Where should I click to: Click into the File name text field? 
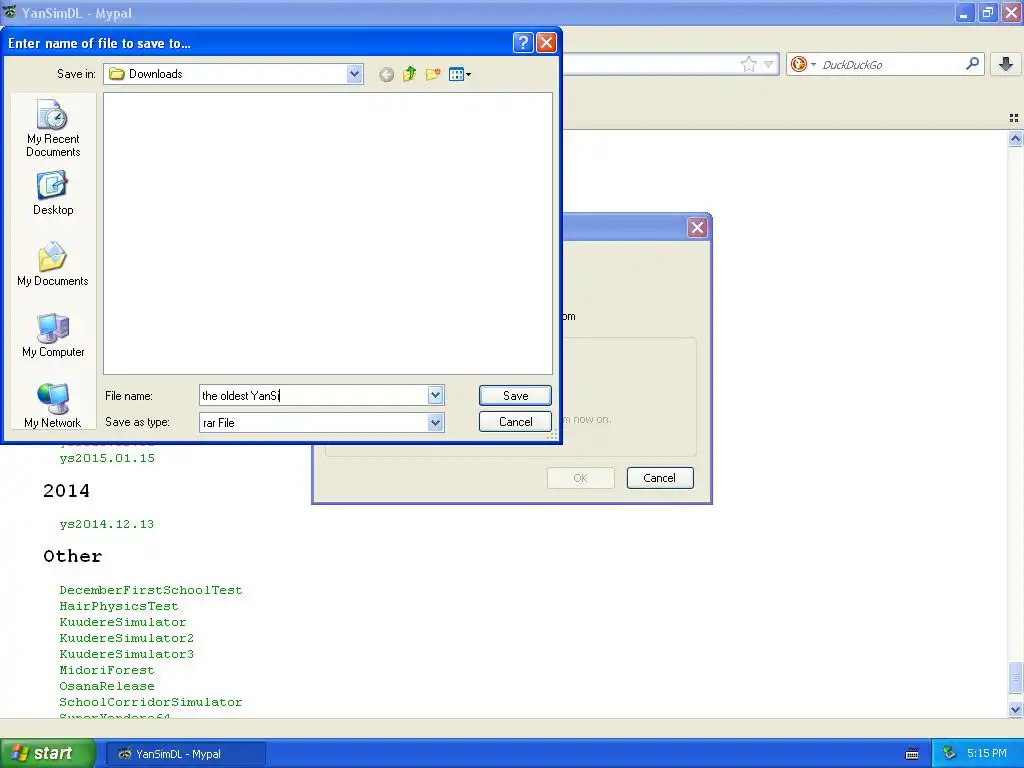[x=313, y=395]
